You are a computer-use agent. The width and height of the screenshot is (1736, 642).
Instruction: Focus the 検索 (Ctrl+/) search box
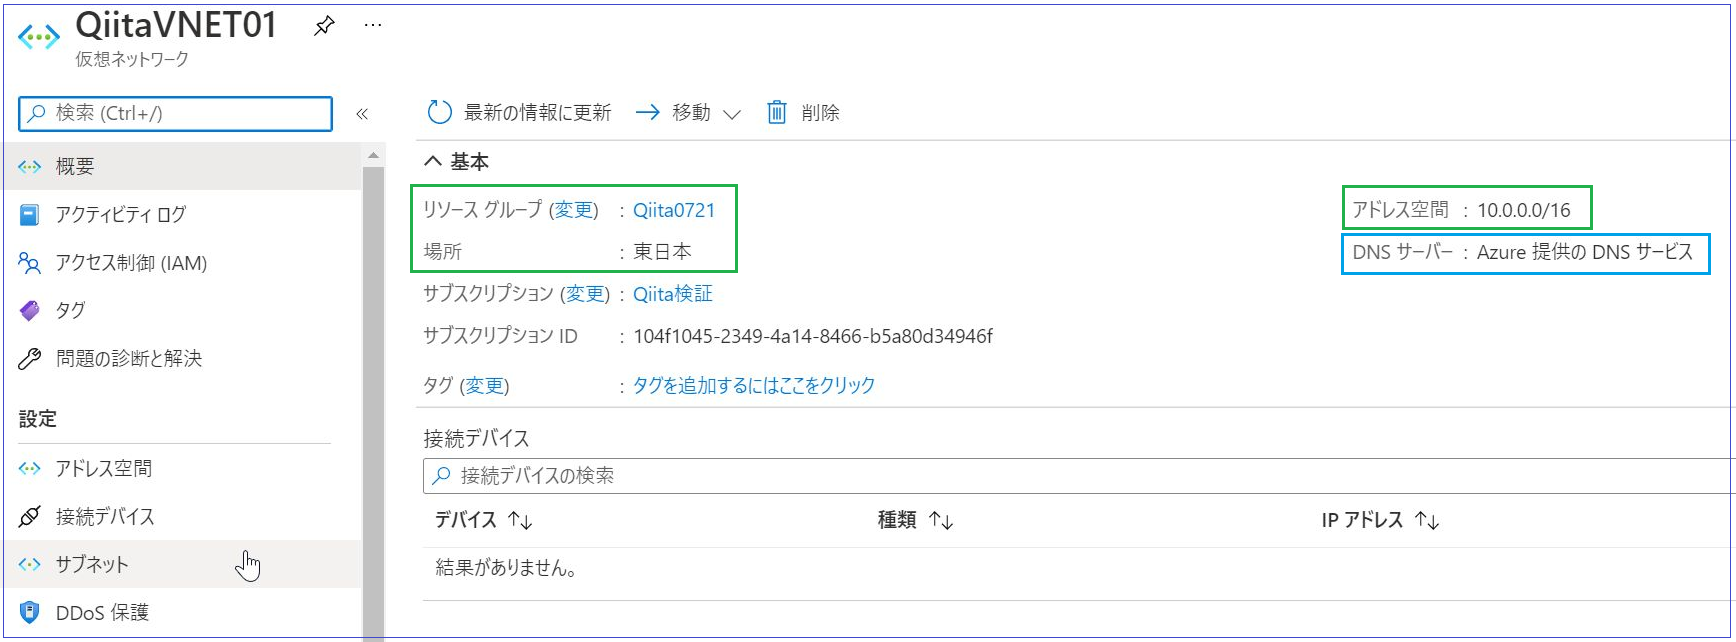click(x=175, y=114)
